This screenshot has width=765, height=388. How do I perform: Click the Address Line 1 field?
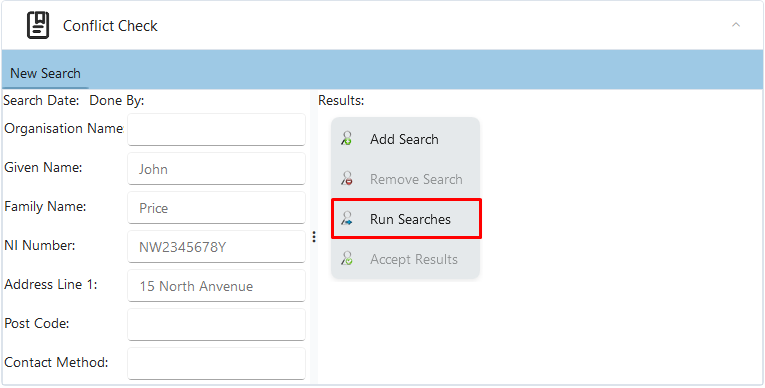pyautogui.click(x=217, y=286)
